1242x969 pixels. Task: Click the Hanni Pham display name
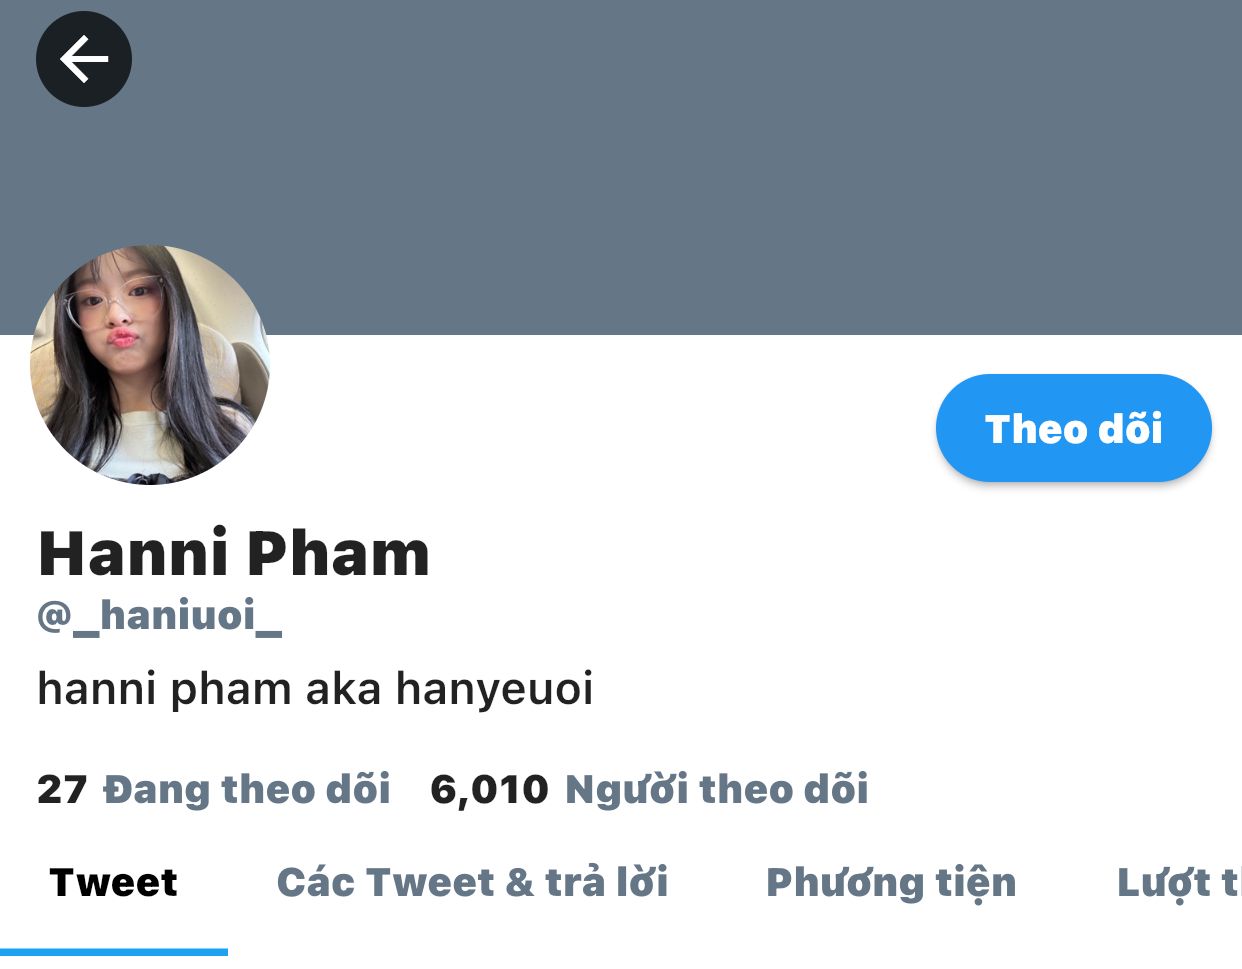point(234,553)
